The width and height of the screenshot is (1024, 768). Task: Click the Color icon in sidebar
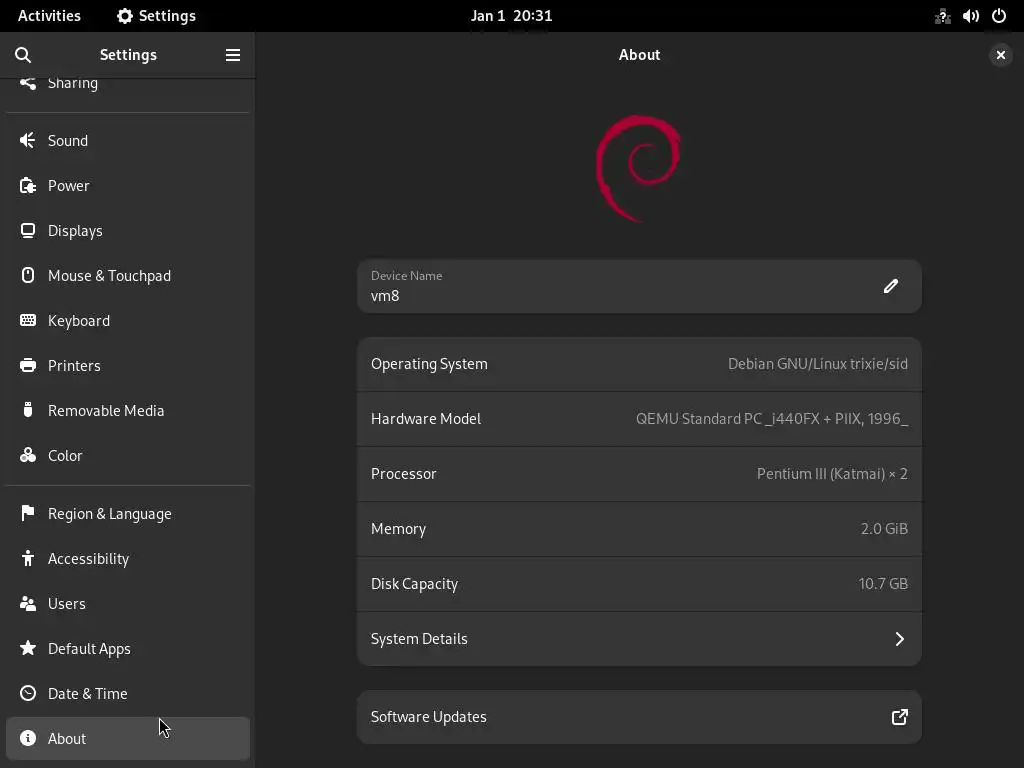(x=27, y=455)
